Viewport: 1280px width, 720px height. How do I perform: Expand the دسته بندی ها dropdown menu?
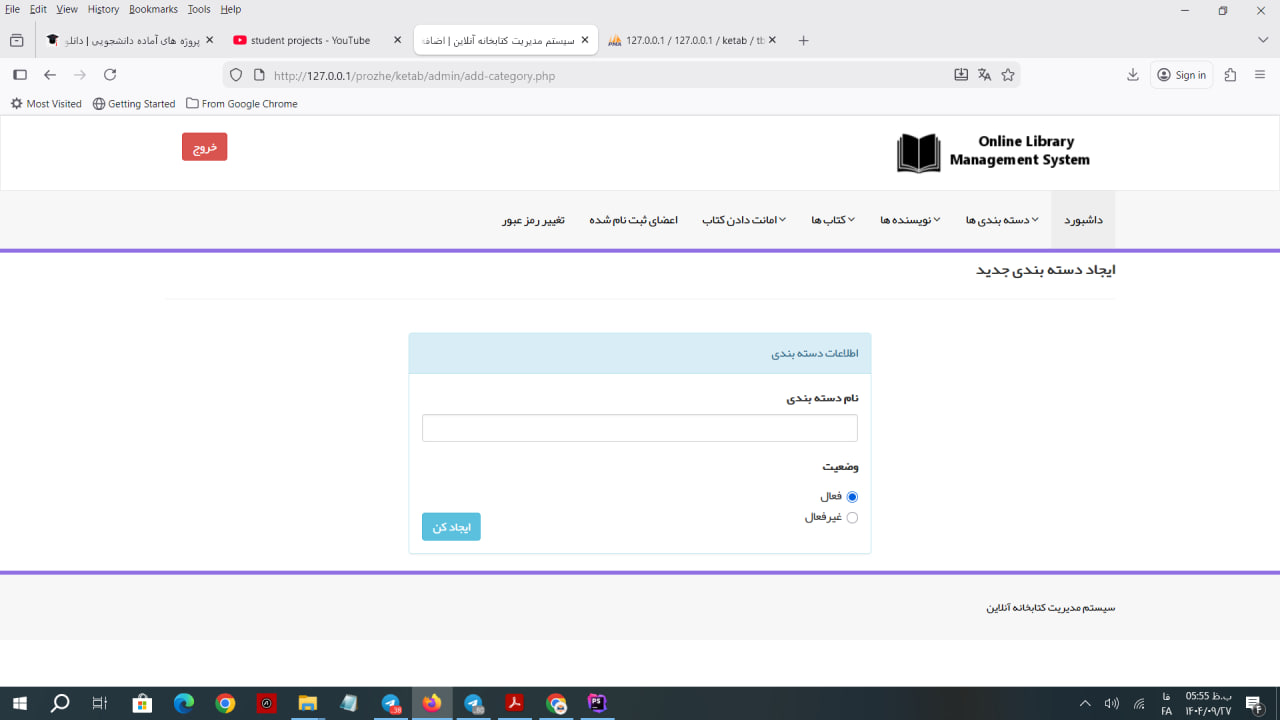point(1002,220)
